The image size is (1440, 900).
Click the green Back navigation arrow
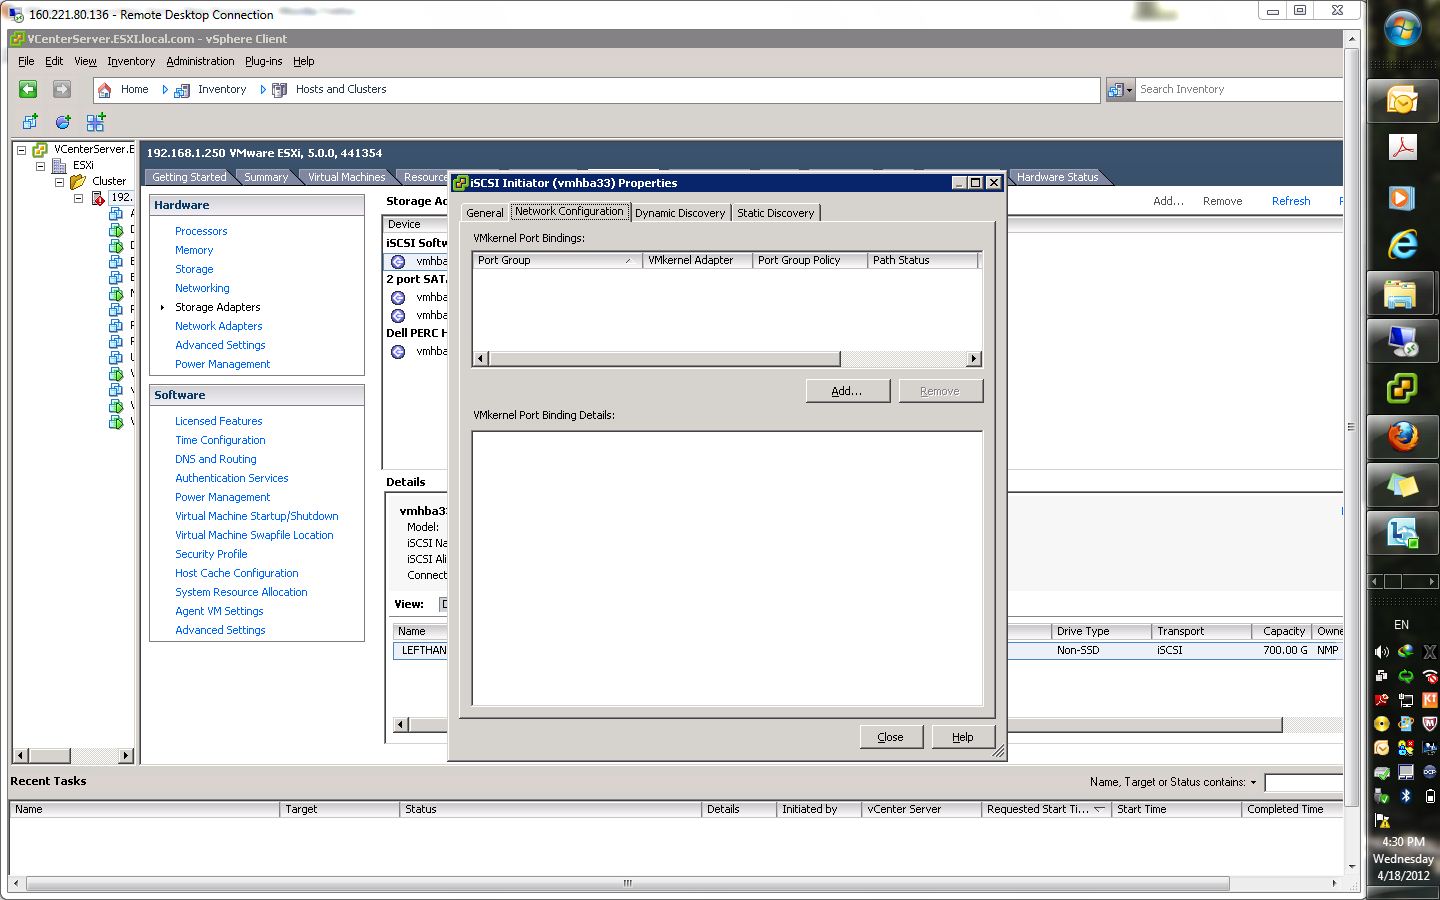[x=28, y=89]
